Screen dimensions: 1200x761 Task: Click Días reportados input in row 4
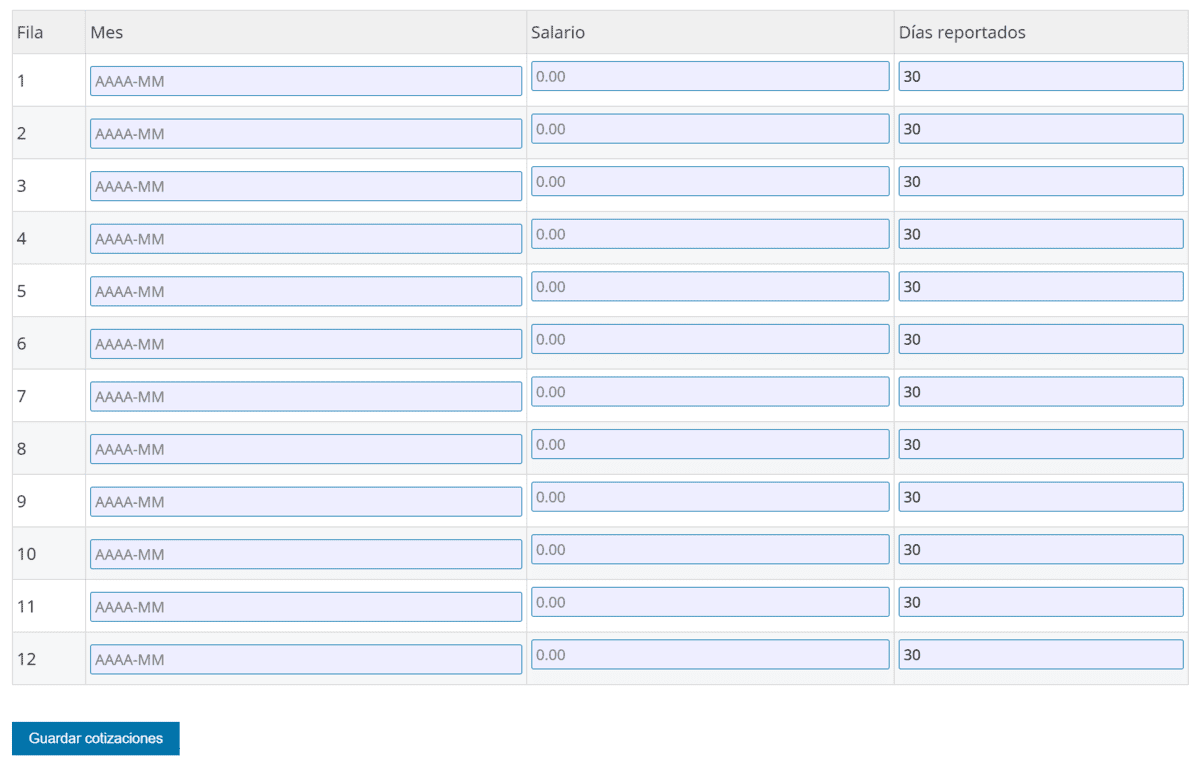tap(1040, 234)
